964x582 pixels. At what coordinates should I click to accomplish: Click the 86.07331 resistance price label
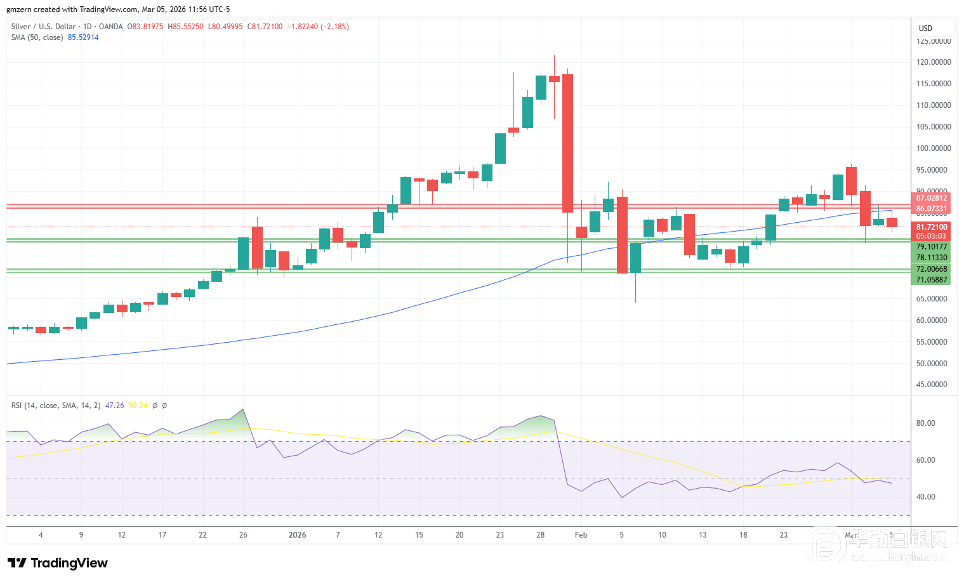(933, 208)
